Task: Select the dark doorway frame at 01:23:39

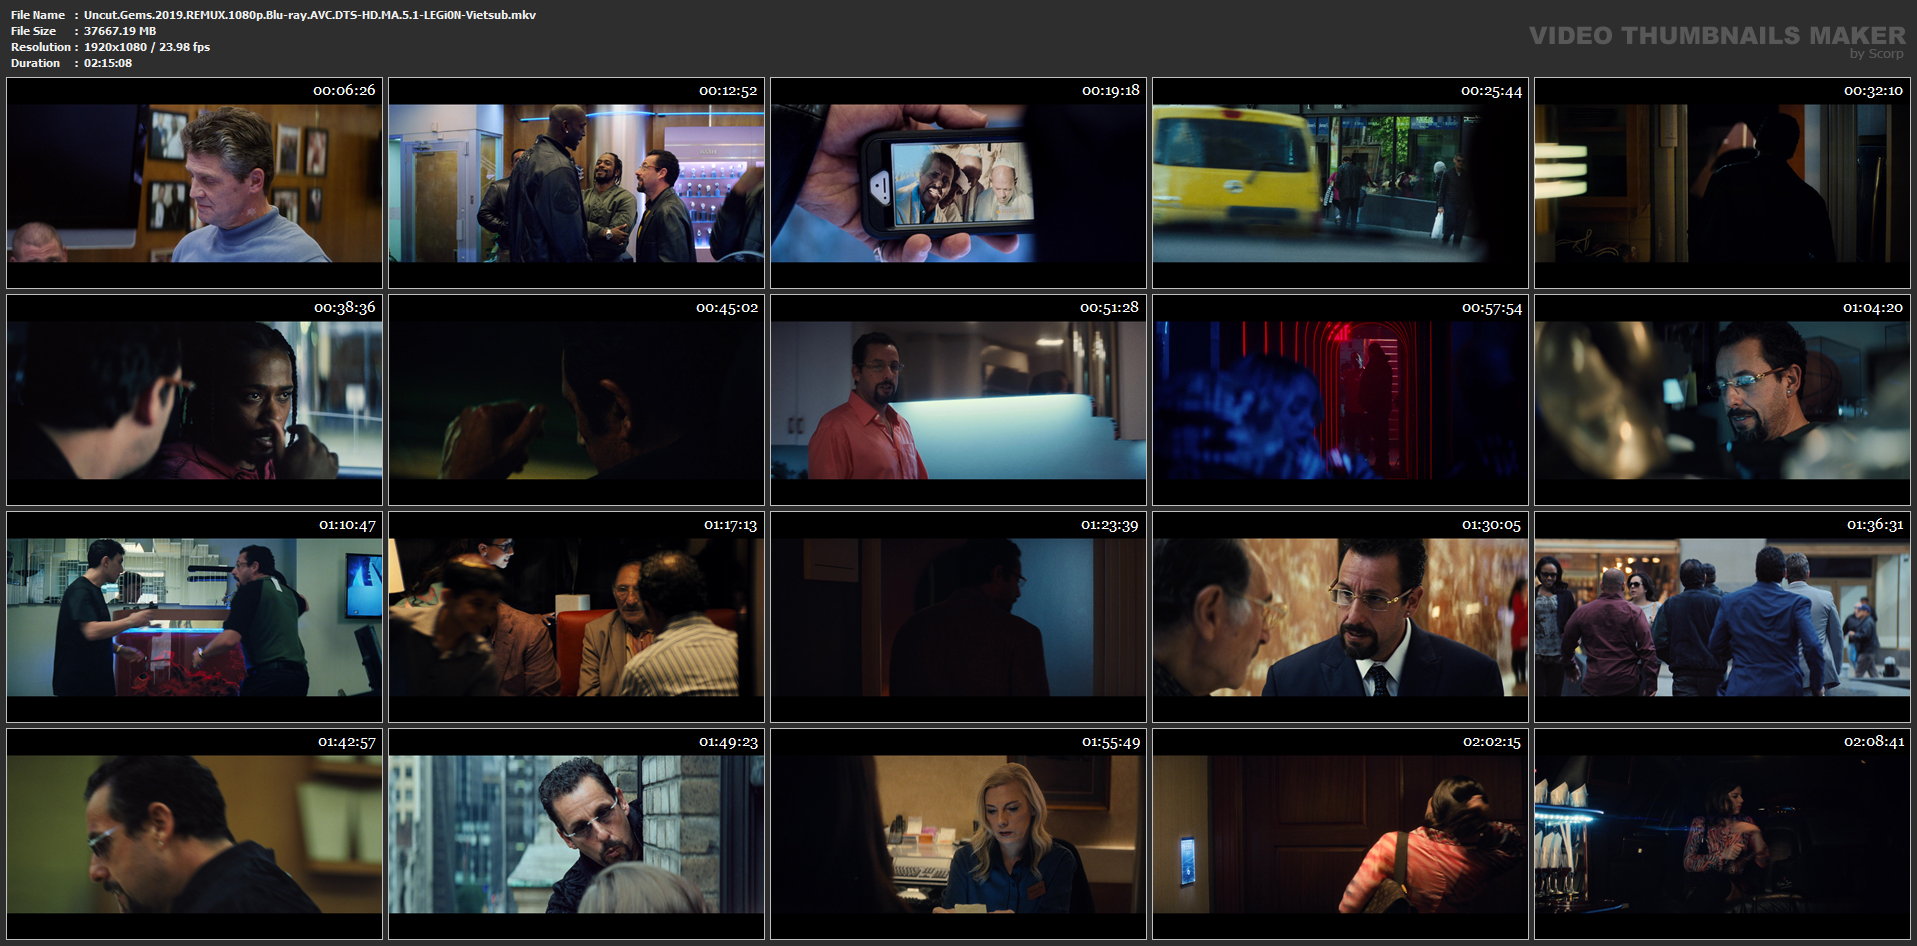Action: [x=958, y=617]
